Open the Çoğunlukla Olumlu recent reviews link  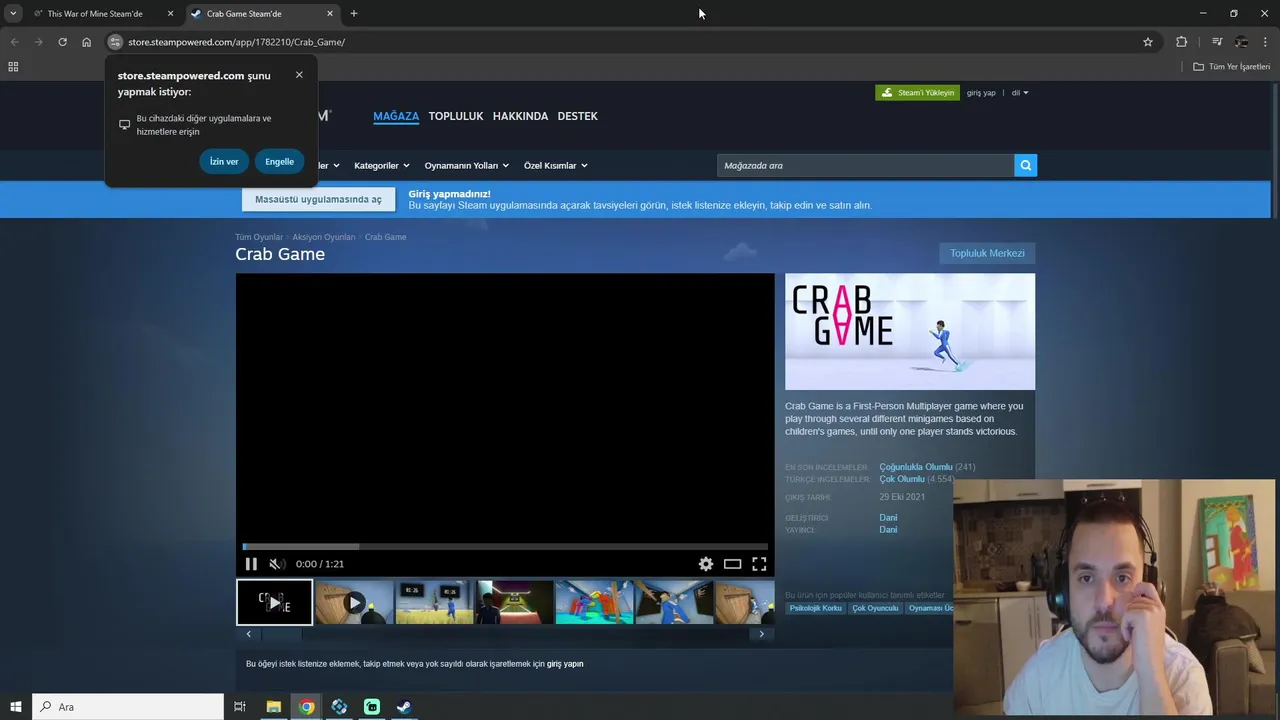(915, 467)
